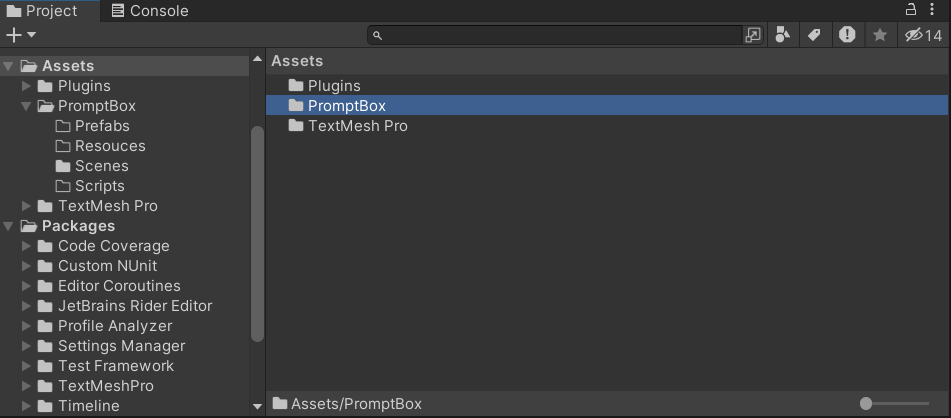Viewport: 951px width, 418px height.
Task: Toggle the panel lock icon
Action: [x=911, y=10]
